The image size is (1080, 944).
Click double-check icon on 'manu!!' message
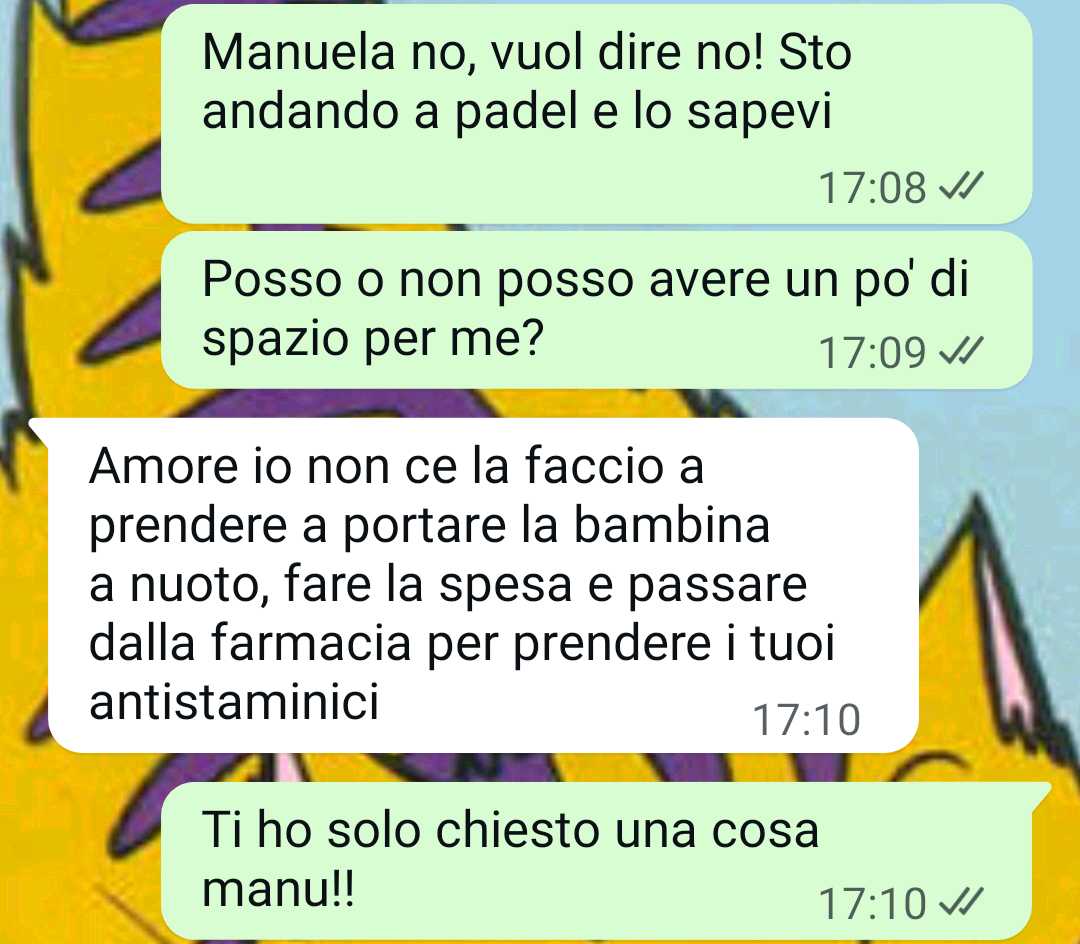click(x=962, y=902)
